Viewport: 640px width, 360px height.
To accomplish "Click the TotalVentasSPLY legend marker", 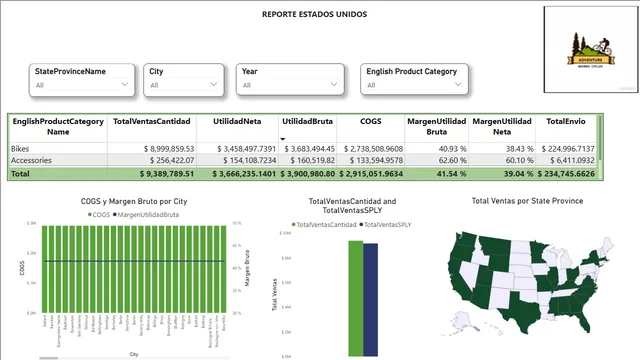I will pos(361,224).
